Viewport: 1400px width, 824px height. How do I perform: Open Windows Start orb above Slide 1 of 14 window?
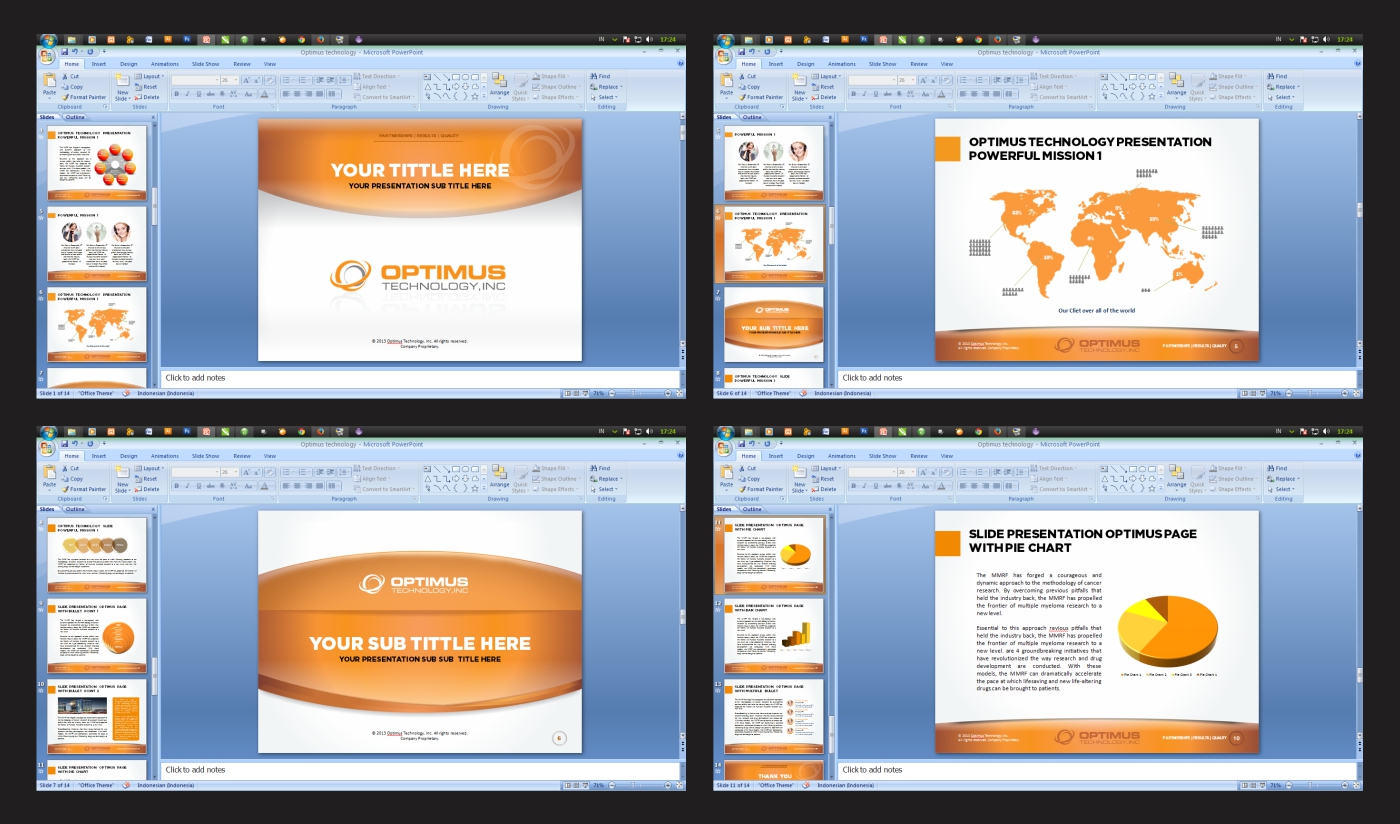(48, 41)
